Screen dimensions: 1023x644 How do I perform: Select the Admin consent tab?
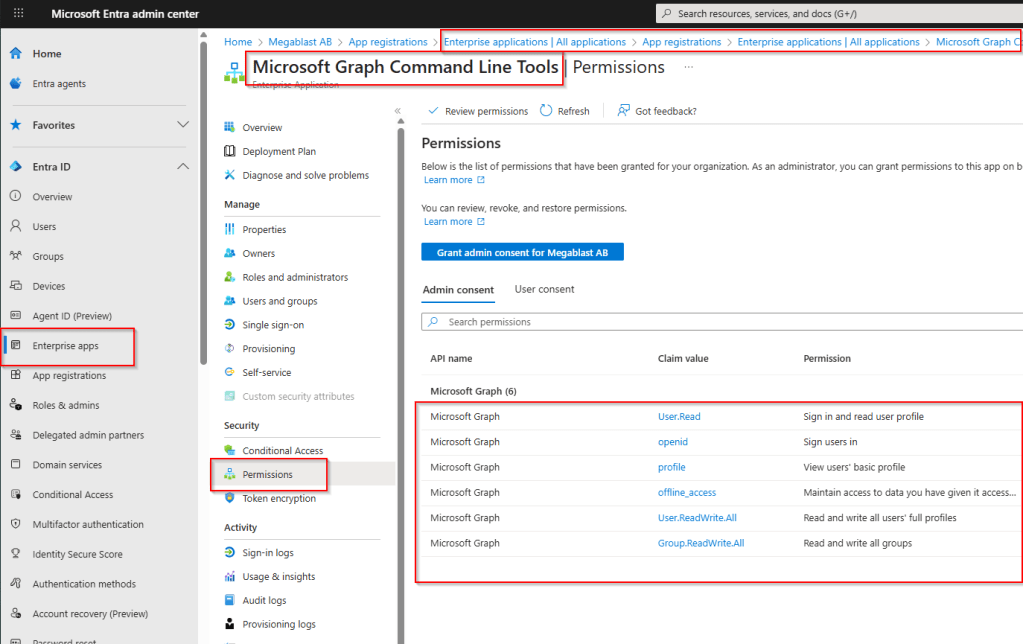458,289
